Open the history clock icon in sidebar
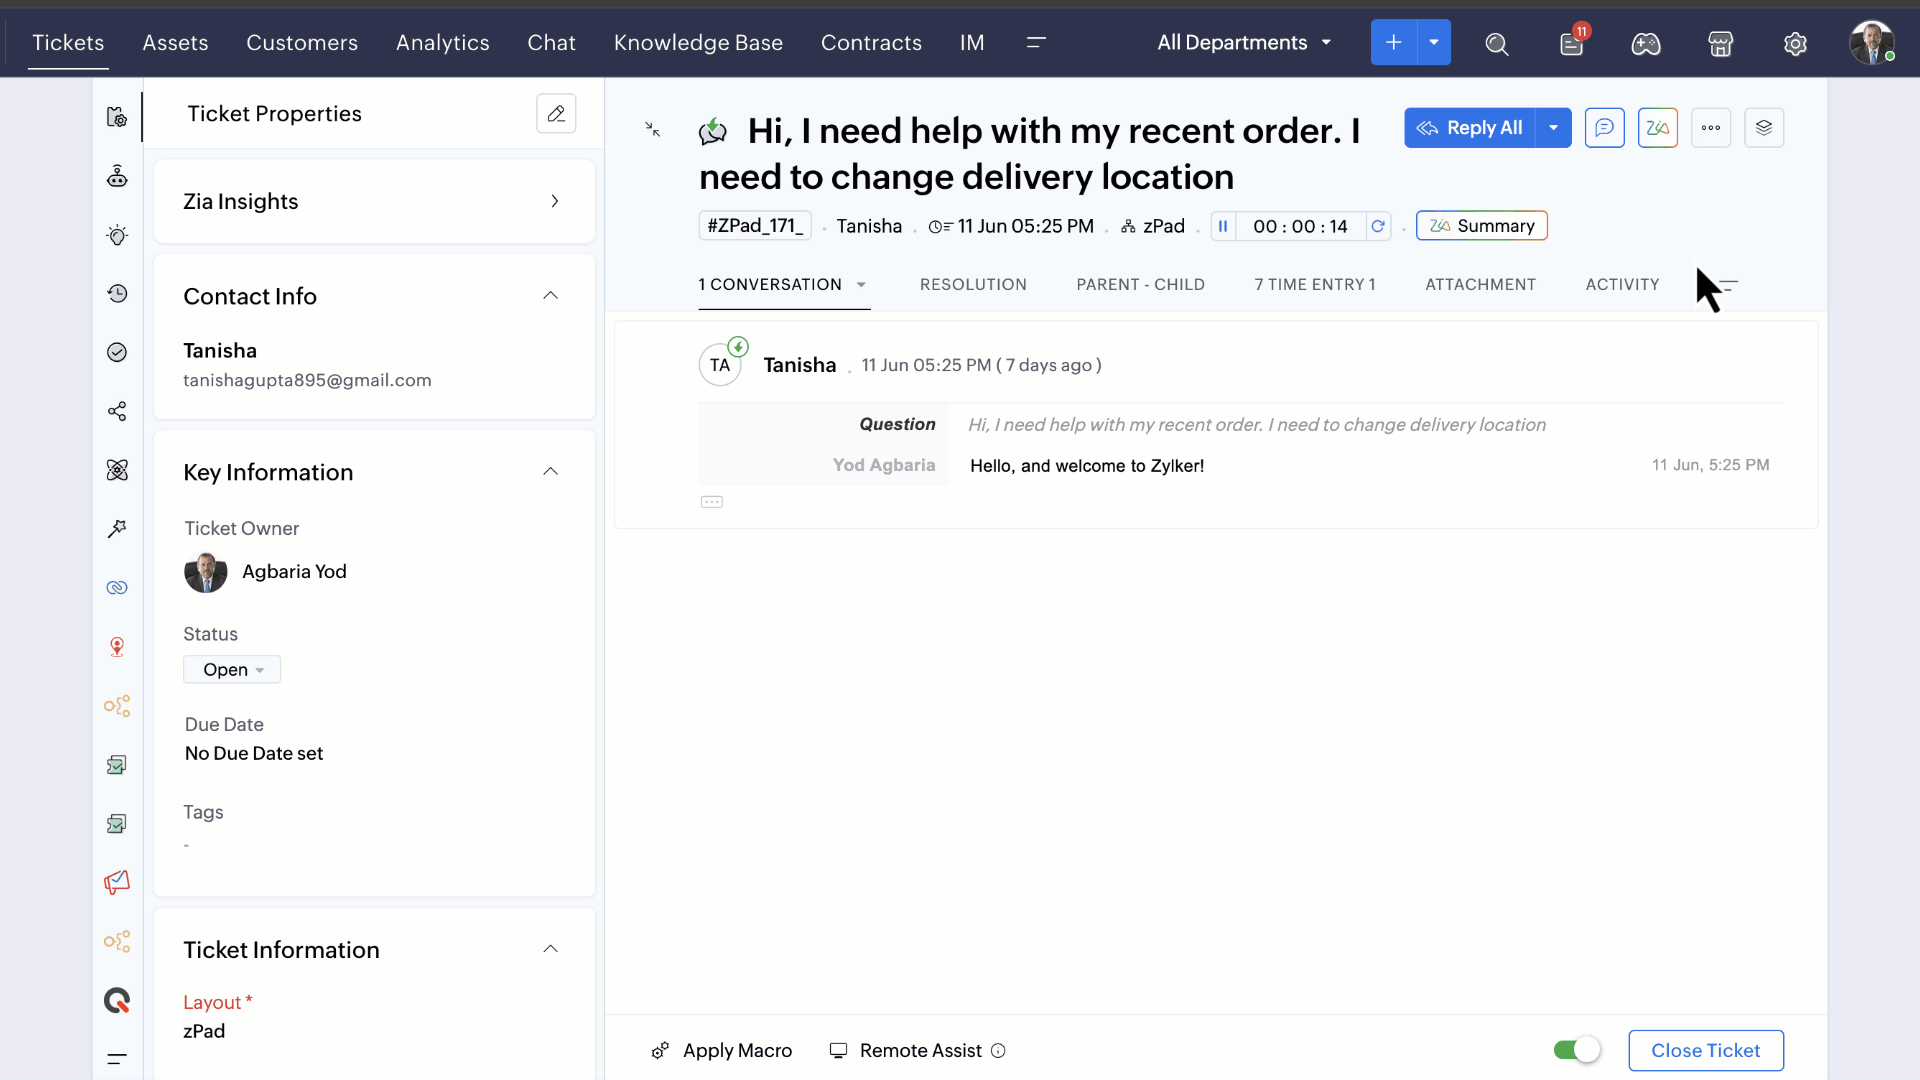Image resolution: width=1920 pixels, height=1080 pixels. click(117, 293)
